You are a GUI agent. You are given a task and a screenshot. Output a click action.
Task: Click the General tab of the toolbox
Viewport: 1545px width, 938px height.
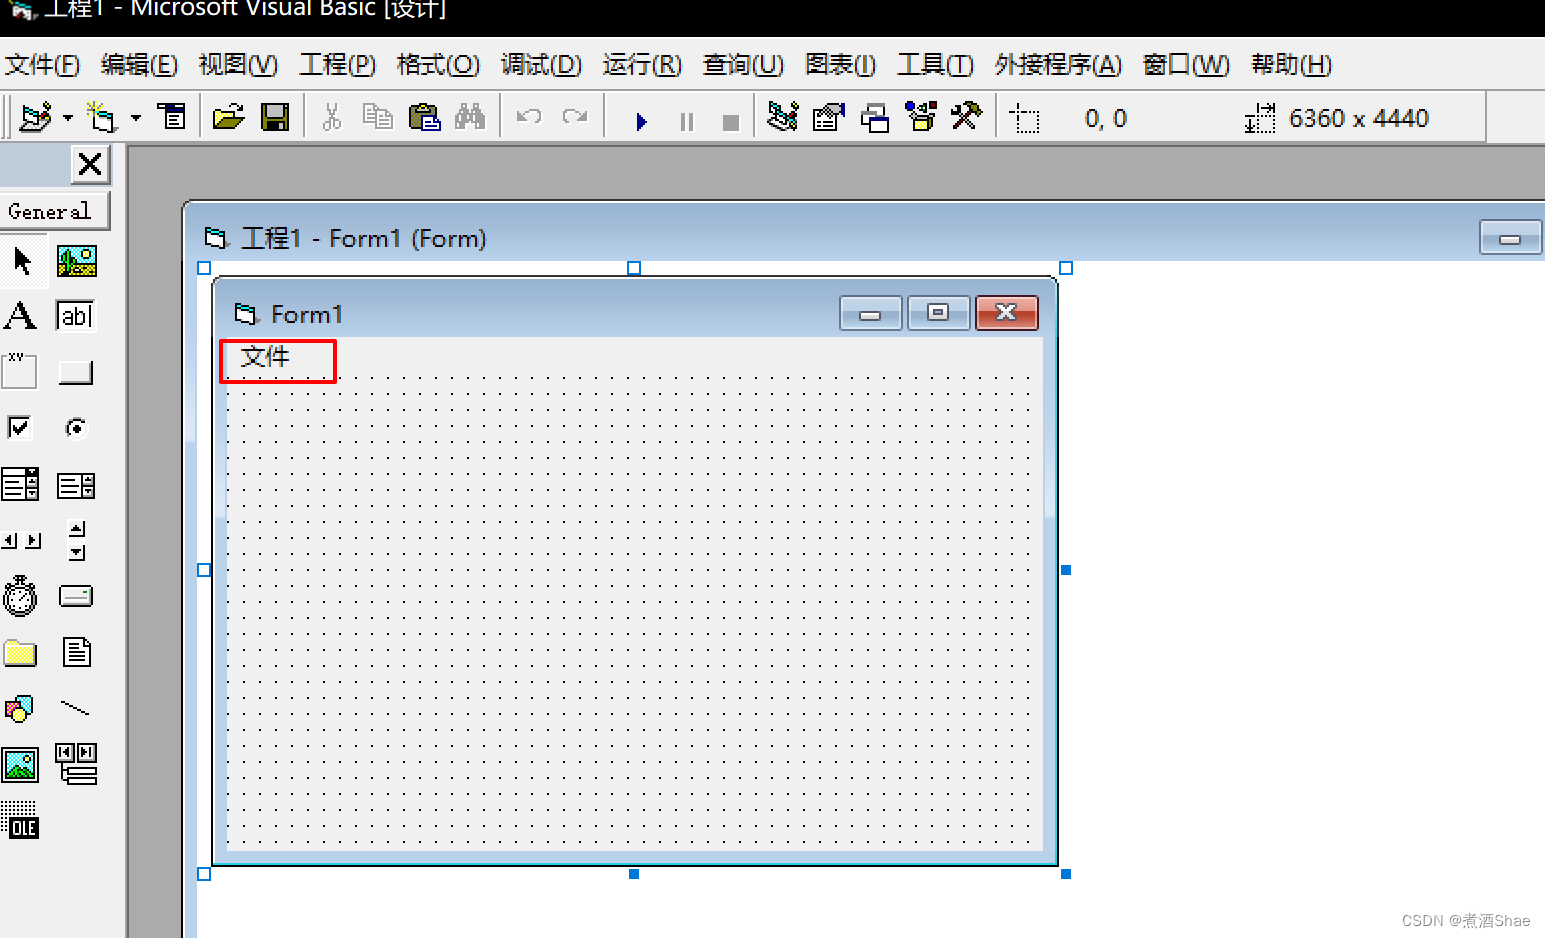[52, 211]
